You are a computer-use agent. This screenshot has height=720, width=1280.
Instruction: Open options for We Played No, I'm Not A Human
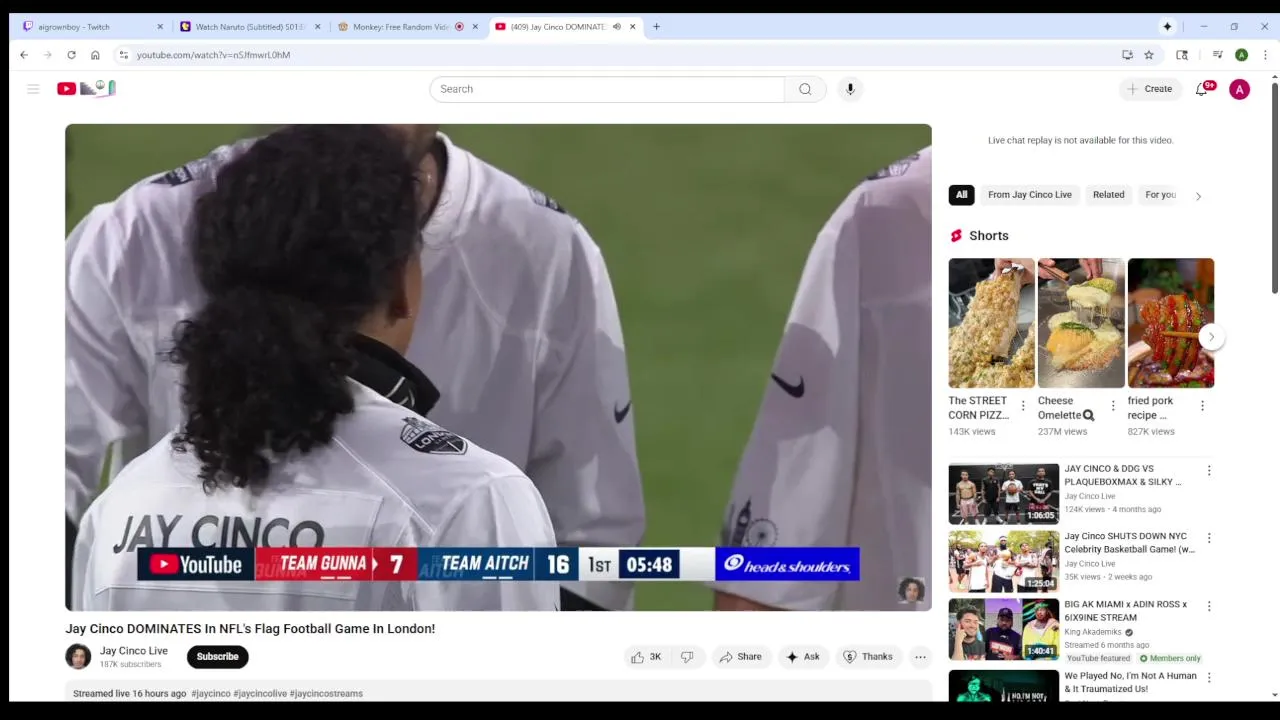click(x=1209, y=677)
